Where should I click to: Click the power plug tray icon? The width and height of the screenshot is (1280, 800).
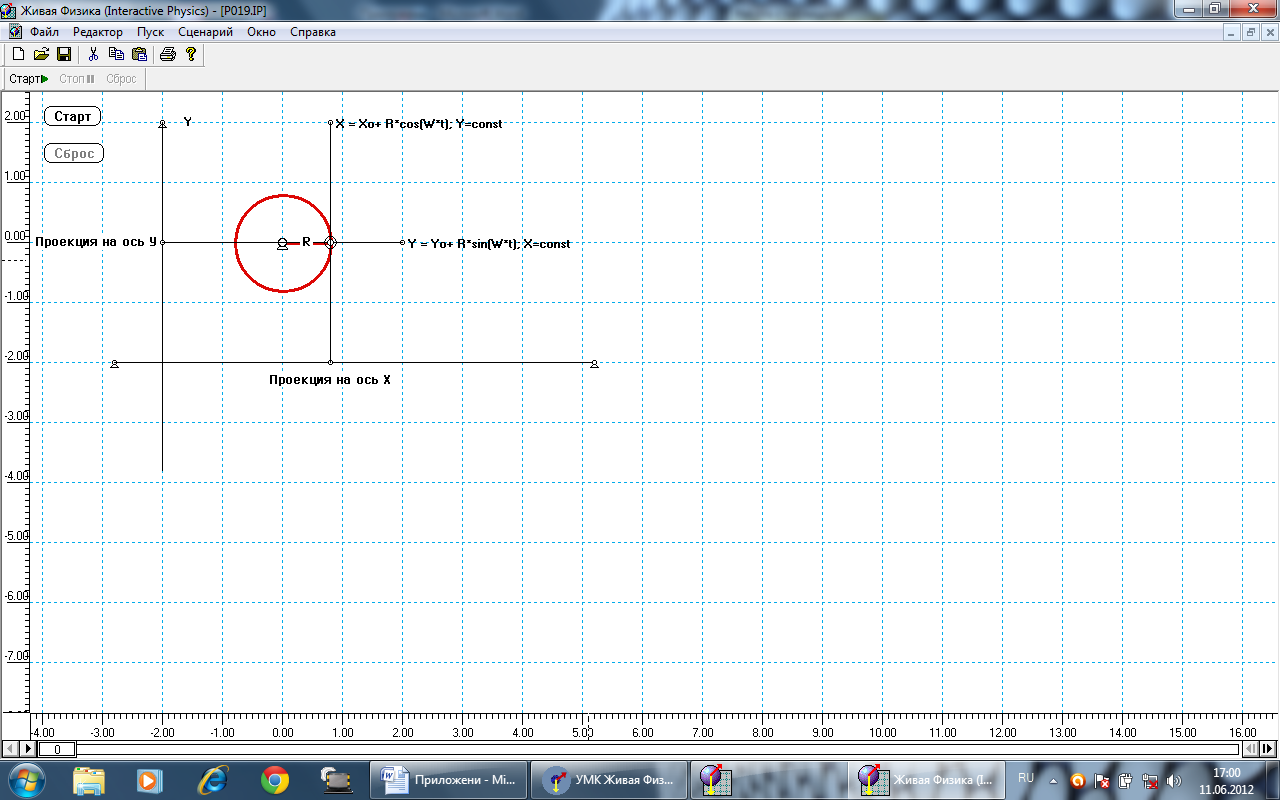1126,780
